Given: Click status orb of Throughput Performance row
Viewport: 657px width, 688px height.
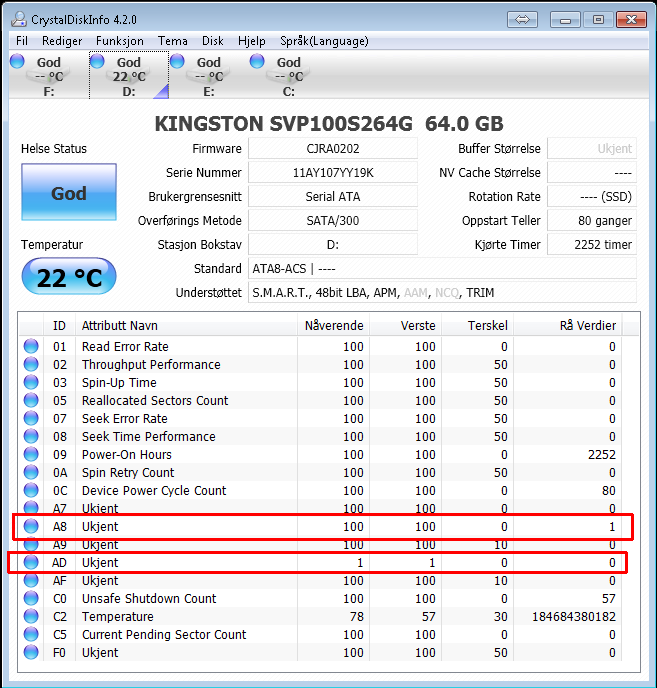Looking at the screenshot, I should tap(31, 364).
